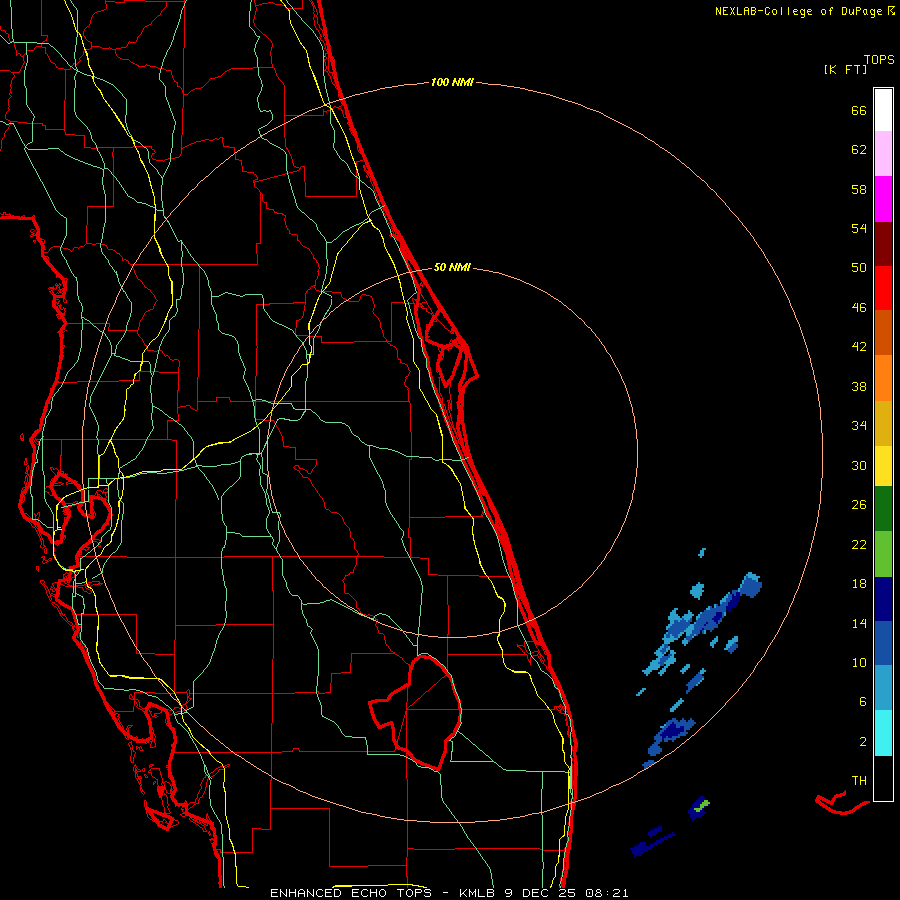900x900 pixels.
Task: Select the light blue swatch in the legend
Action: pos(883,688)
